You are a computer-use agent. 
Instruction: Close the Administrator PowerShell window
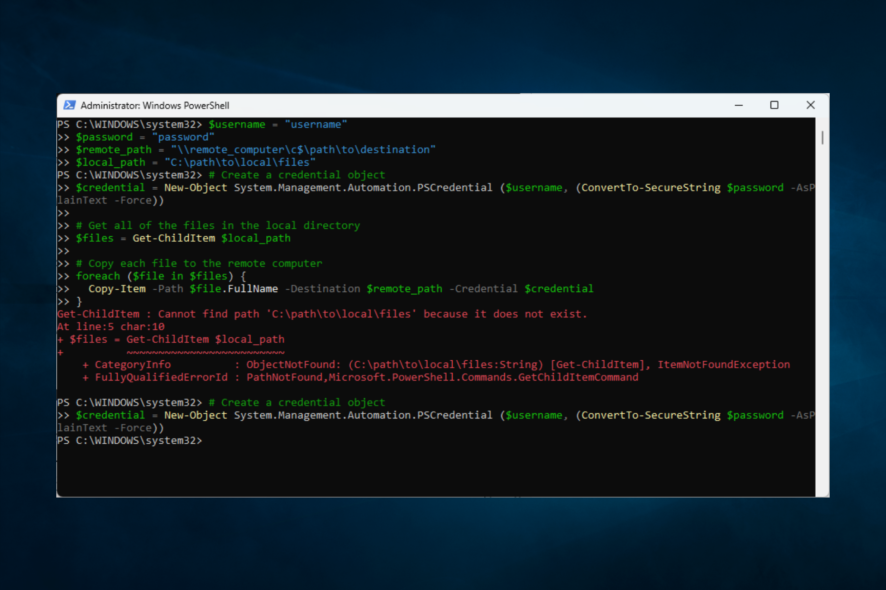(810, 105)
